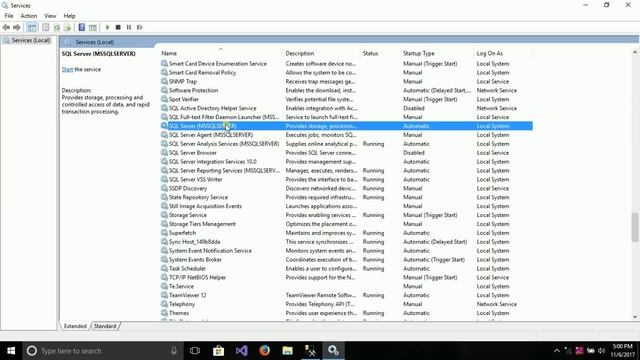Viewport: 640px width, 360px height.
Task: Open Task View on the taskbar
Action: (195, 351)
